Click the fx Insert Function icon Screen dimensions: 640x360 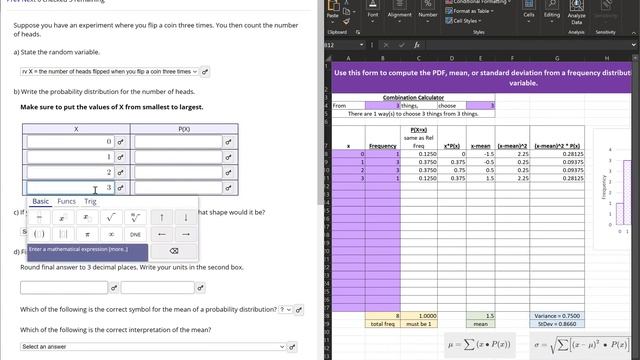(x=417, y=45)
